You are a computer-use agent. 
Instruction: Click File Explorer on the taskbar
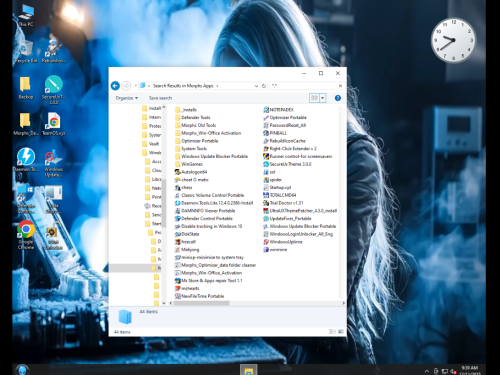pyautogui.click(x=249, y=370)
